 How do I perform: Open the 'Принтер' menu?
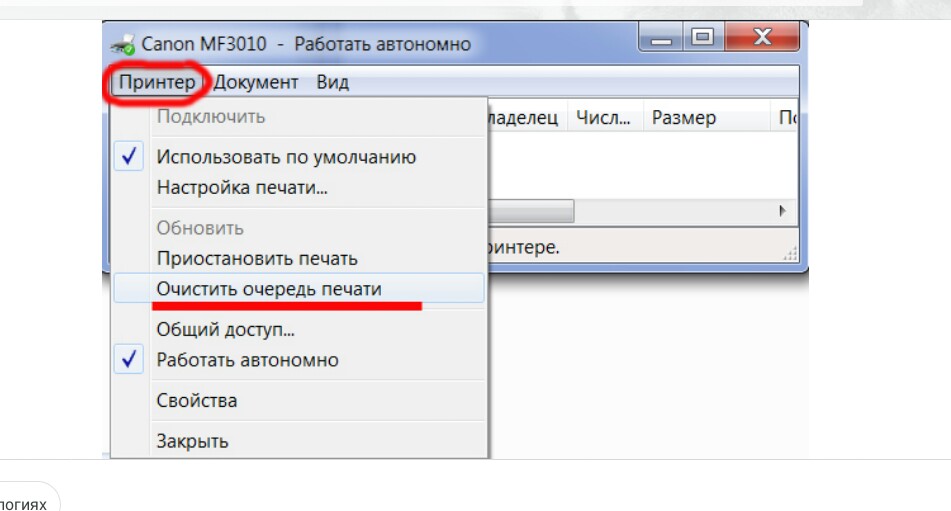coord(156,82)
